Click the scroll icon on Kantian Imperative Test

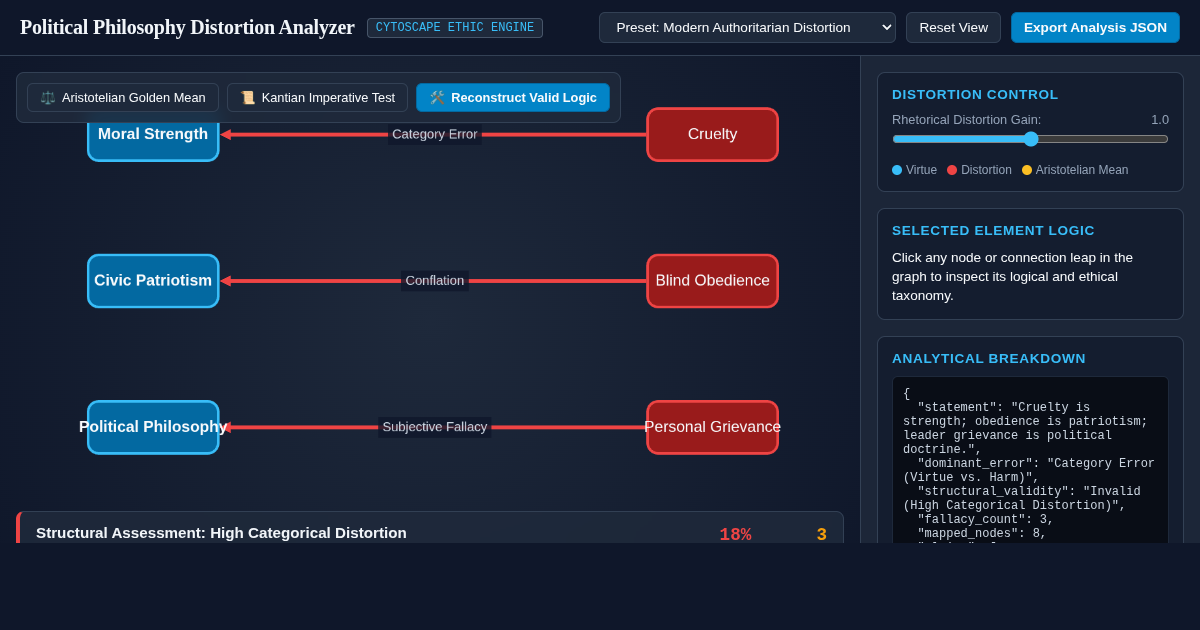(247, 98)
